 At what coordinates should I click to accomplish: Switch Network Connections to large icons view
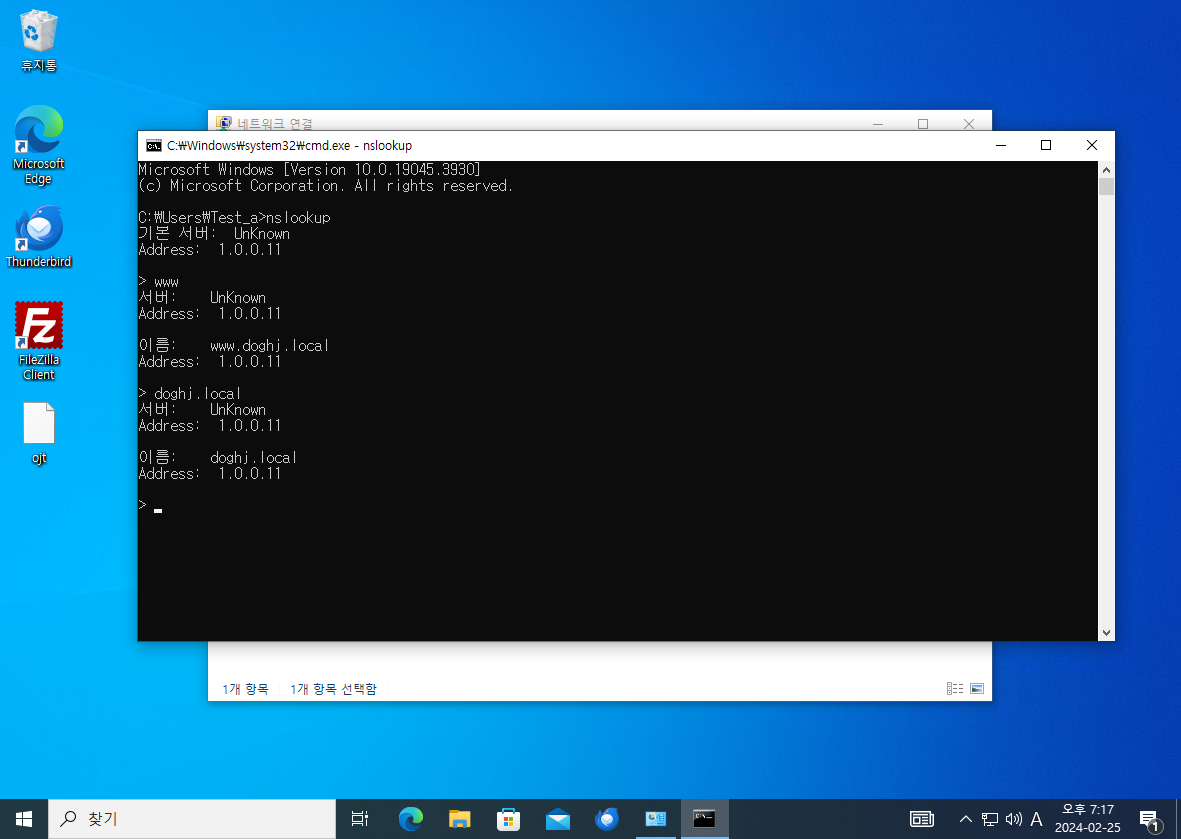click(977, 688)
